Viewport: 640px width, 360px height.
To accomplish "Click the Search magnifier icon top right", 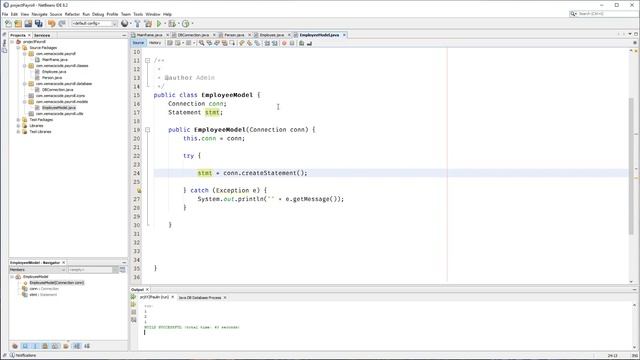I will pyautogui.click(x=573, y=13).
